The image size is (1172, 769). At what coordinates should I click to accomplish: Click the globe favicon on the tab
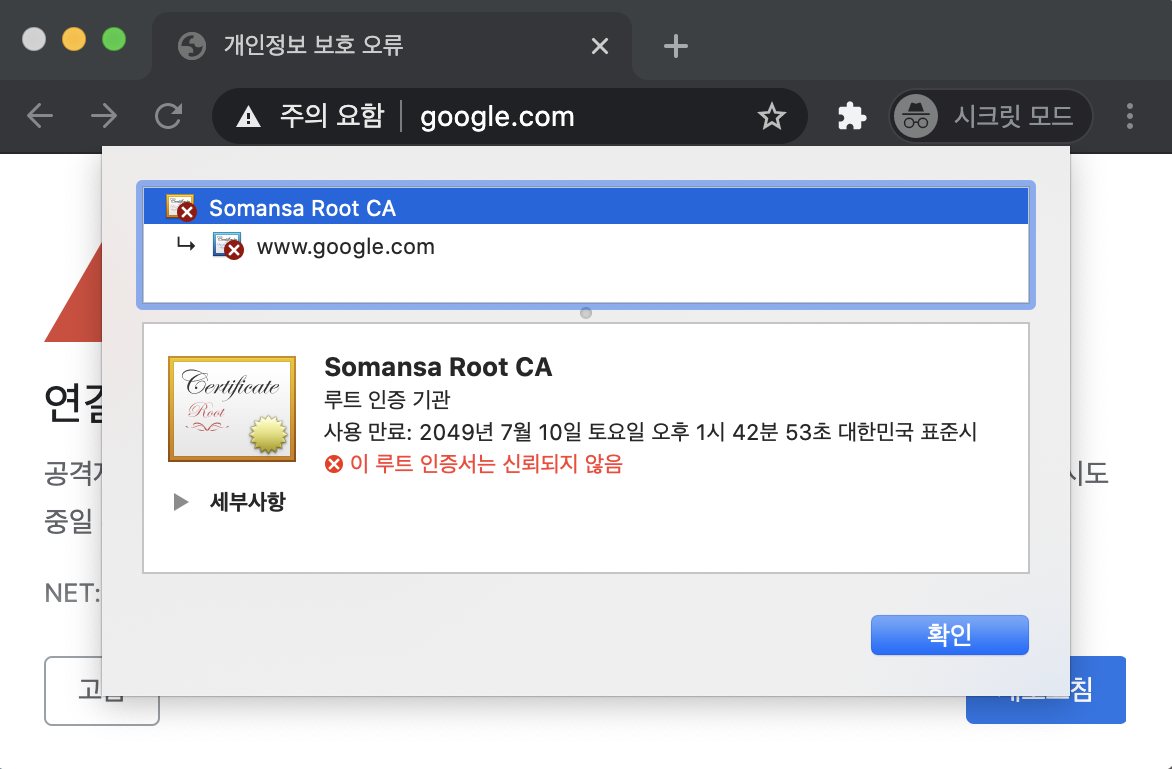point(192,46)
